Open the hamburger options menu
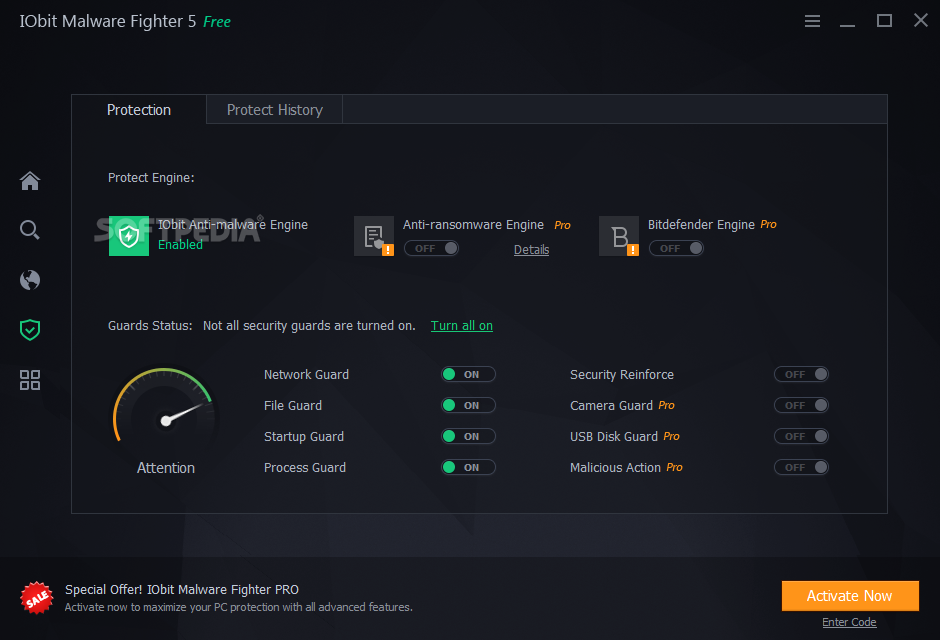This screenshot has width=940, height=640. click(812, 22)
